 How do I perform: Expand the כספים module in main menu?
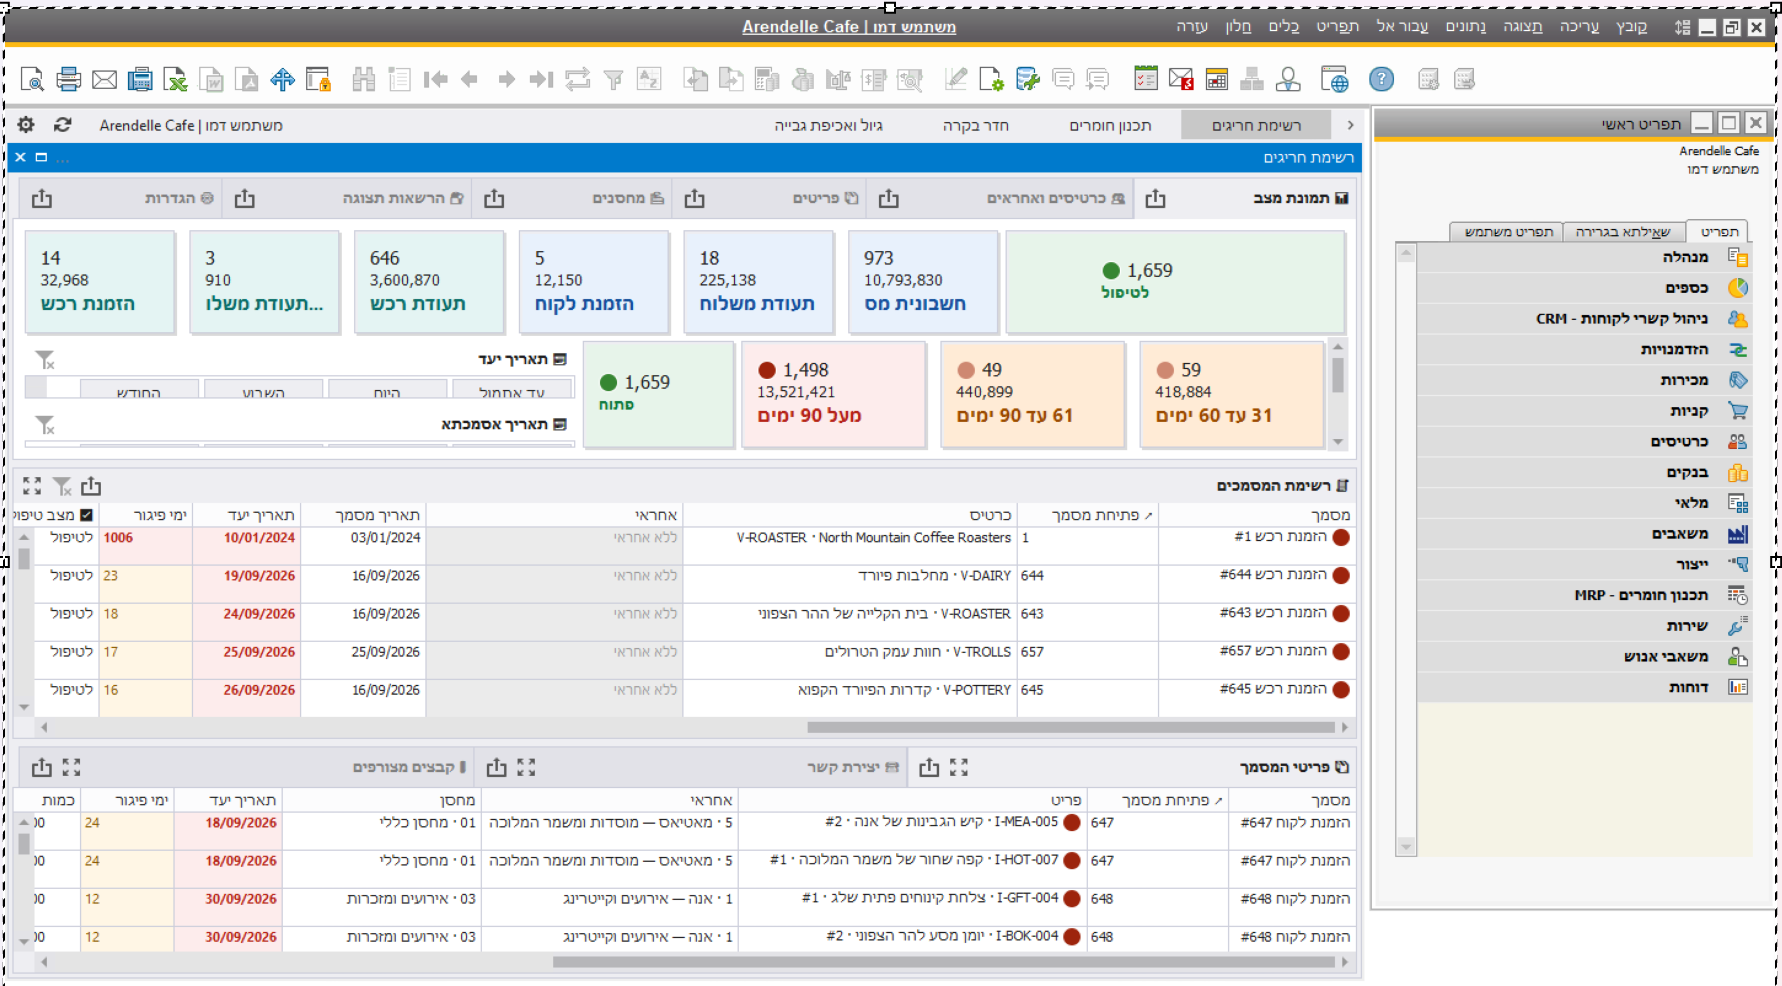pos(1584,288)
